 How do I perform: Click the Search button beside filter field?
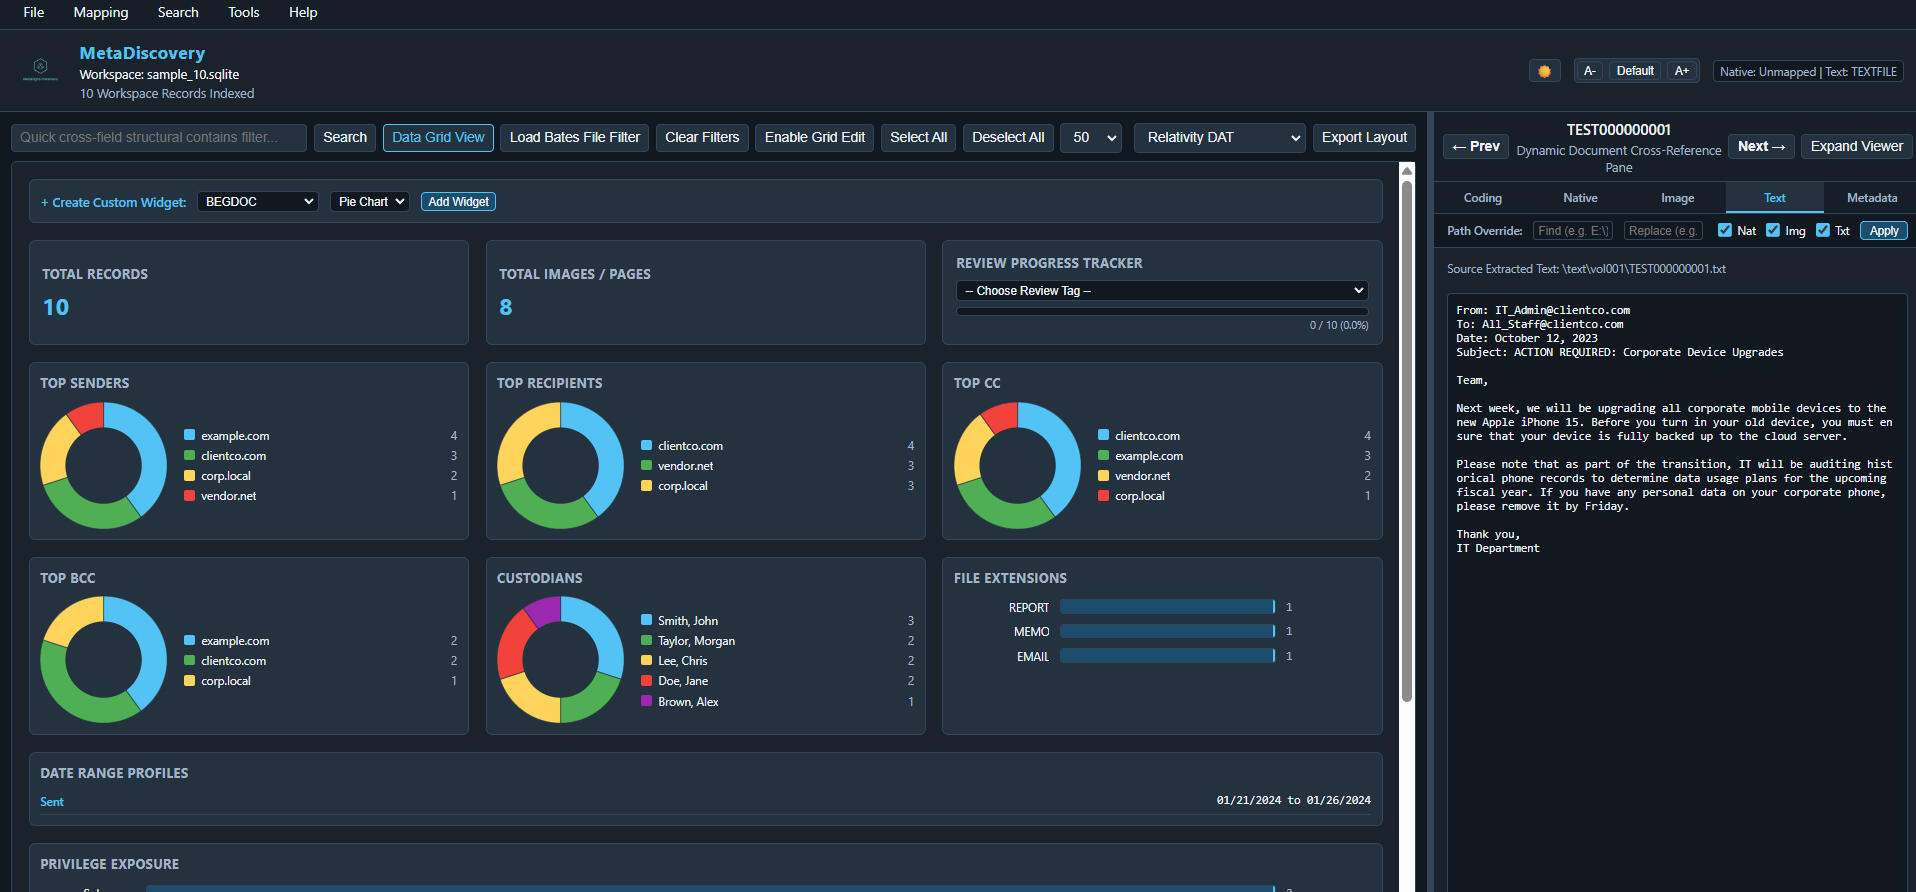[x=345, y=137]
